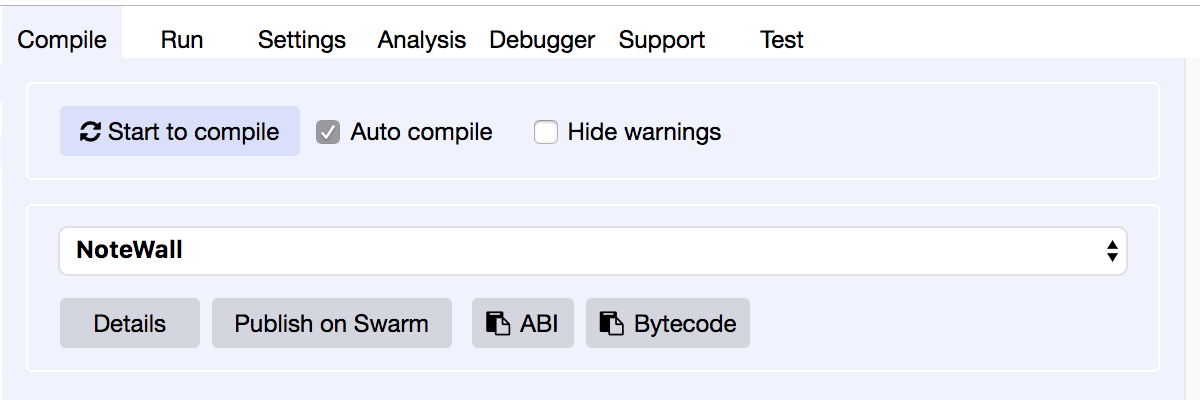Click the clipboard icon beside Bytecode
Screen dimensions: 1200x400
point(611,323)
